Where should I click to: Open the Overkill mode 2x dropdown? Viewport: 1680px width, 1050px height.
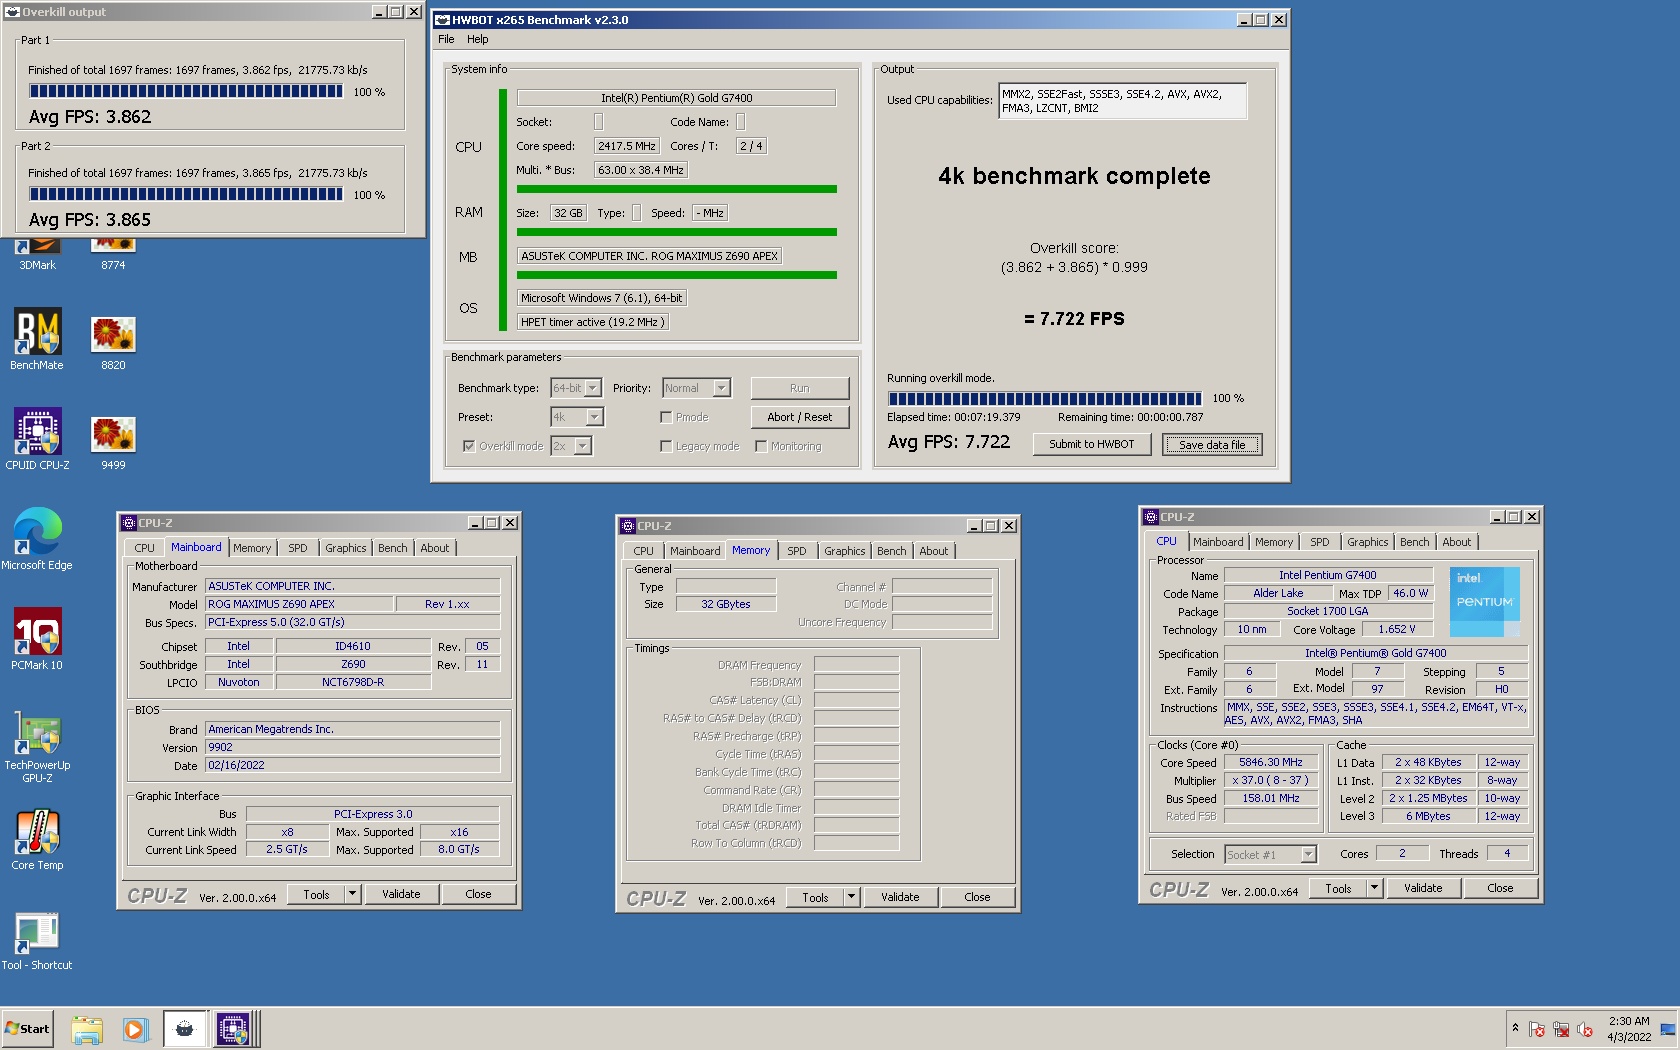coord(583,446)
